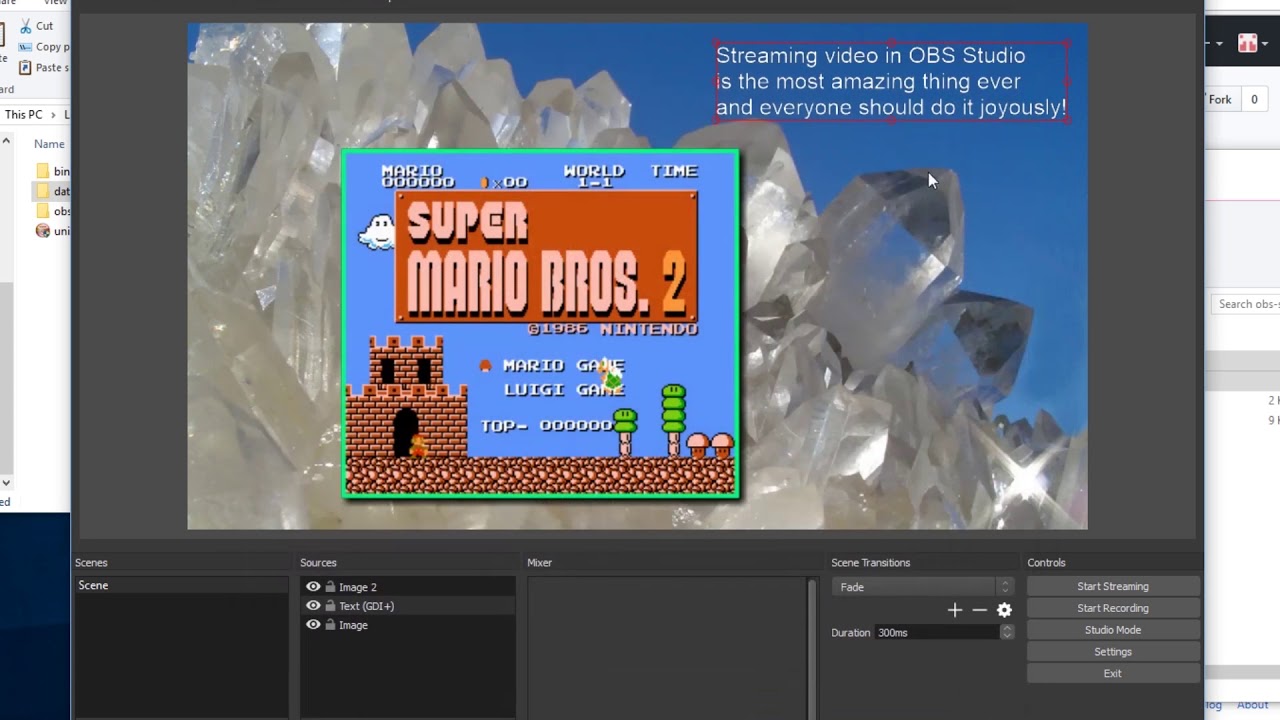Click the Copy path icon in File Explorer
The height and width of the screenshot is (720, 1280).
26,47
